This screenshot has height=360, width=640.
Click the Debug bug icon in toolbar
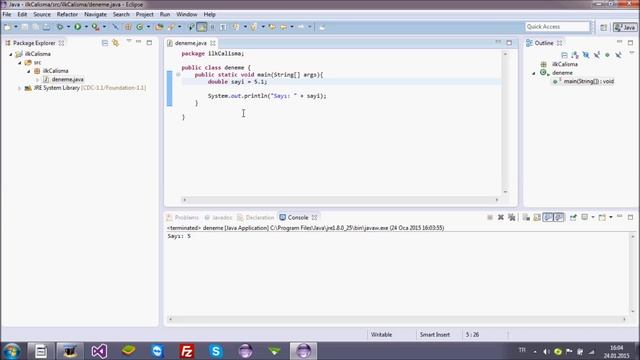pyautogui.click(x=60, y=27)
